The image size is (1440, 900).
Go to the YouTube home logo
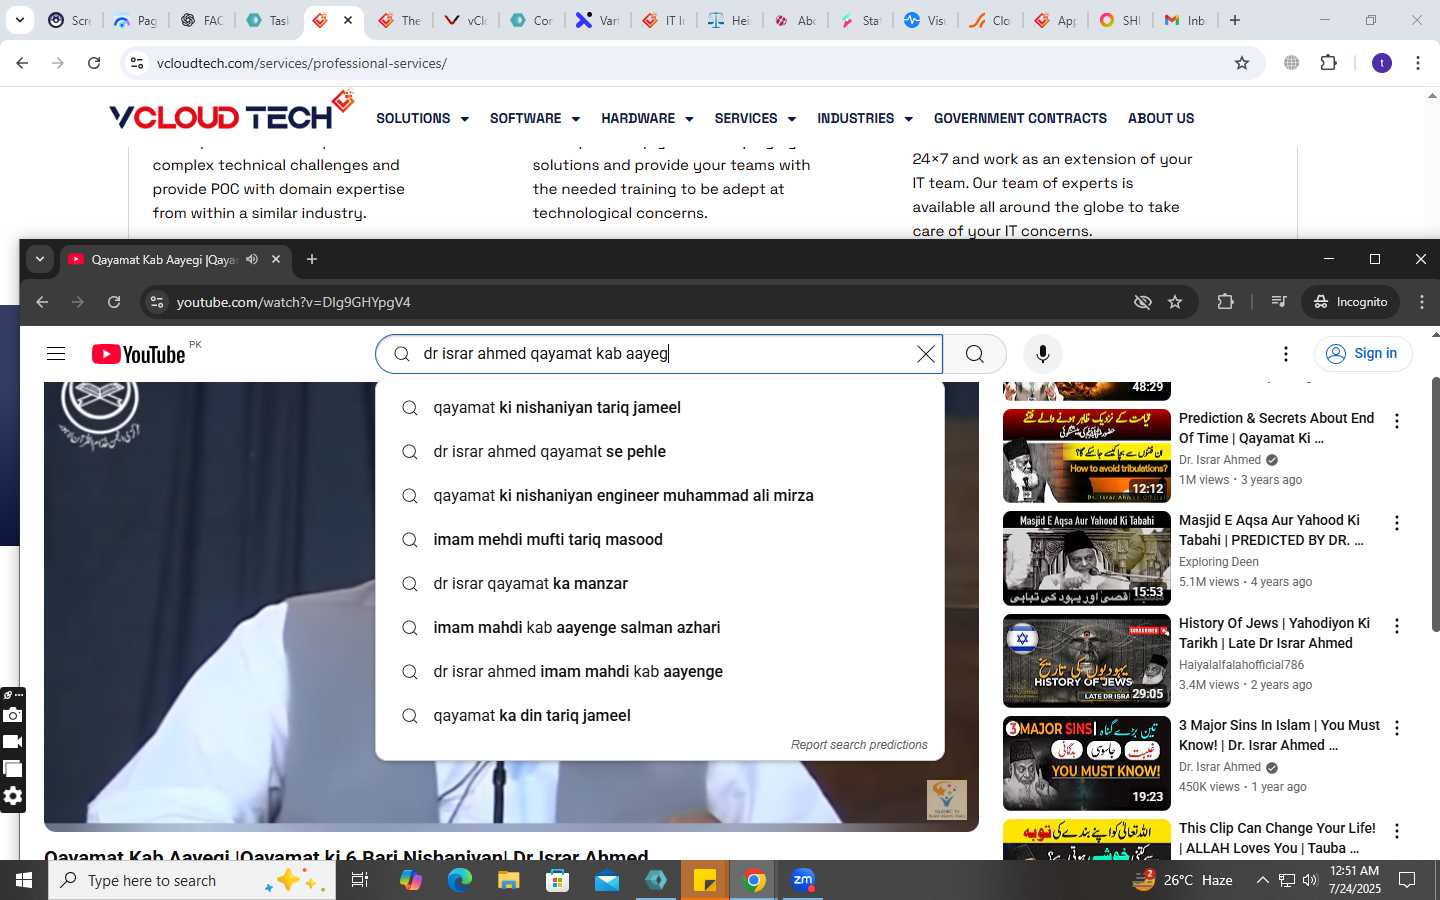tap(140, 354)
